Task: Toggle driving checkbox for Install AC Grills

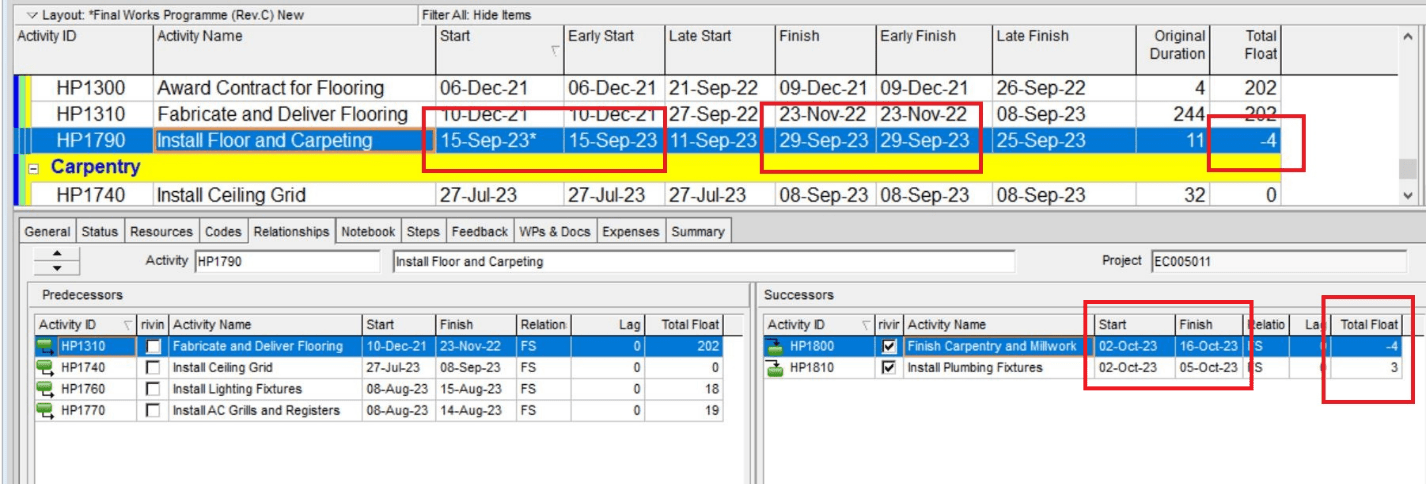Action: 153,410
